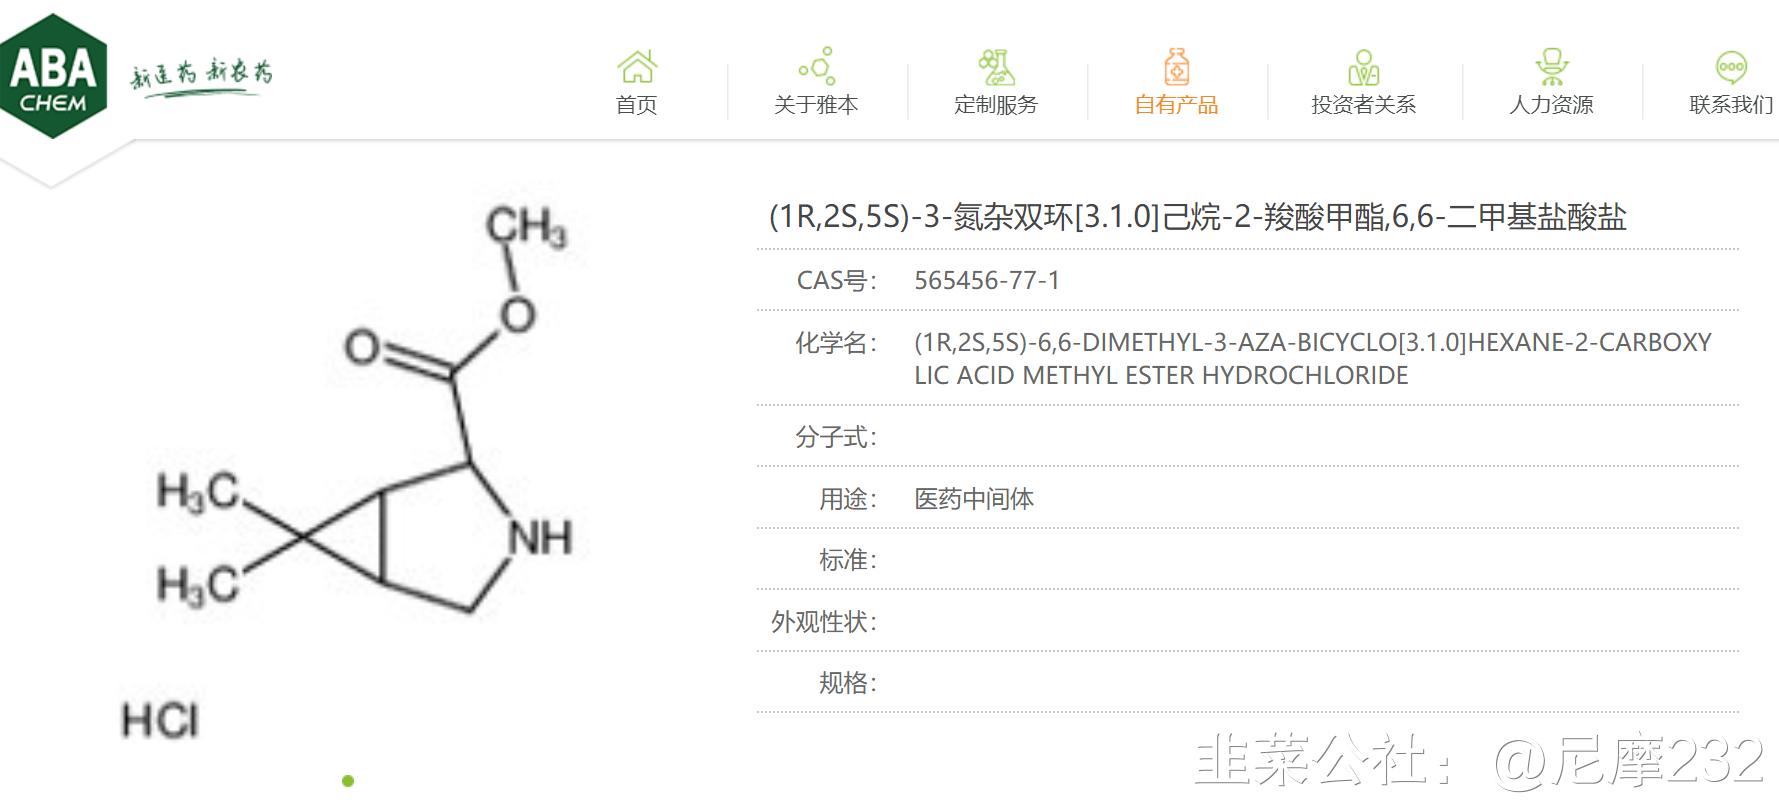The height and width of the screenshot is (808, 1779).
Task: Click the molecule icon above 关于雅本
Action: (816, 66)
